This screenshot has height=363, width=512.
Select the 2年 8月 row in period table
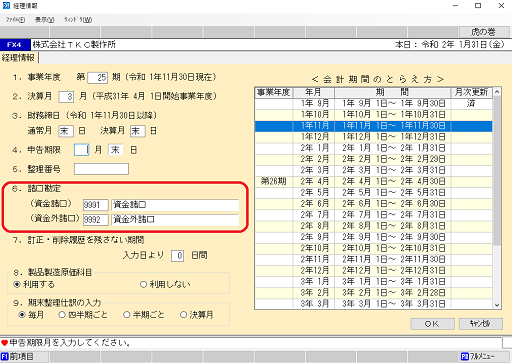(x=374, y=226)
